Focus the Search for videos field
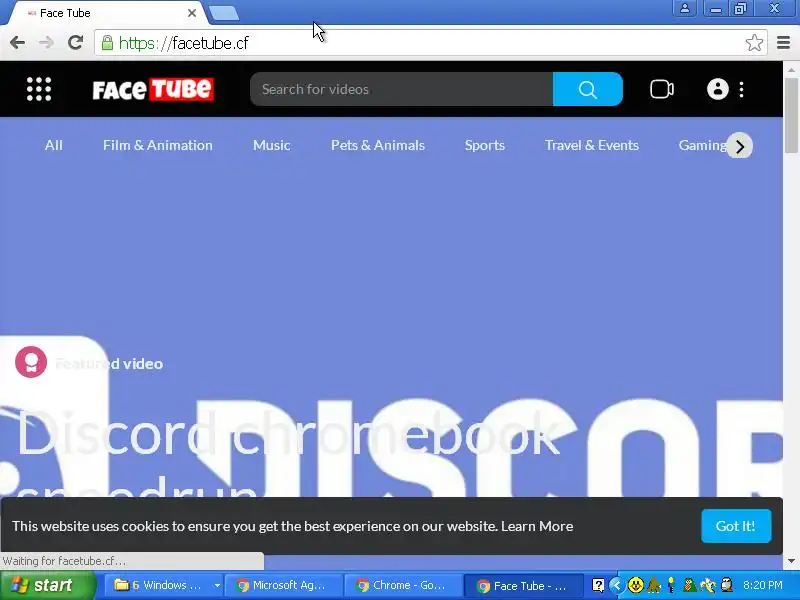This screenshot has width=800, height=600. coord(402,89)
